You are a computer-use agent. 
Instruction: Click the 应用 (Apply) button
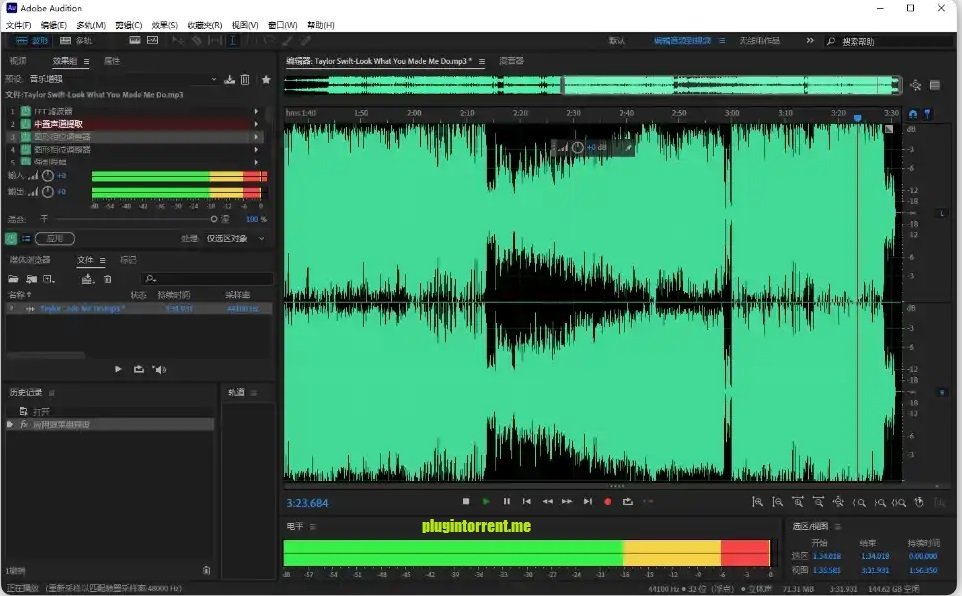point(55,238)
